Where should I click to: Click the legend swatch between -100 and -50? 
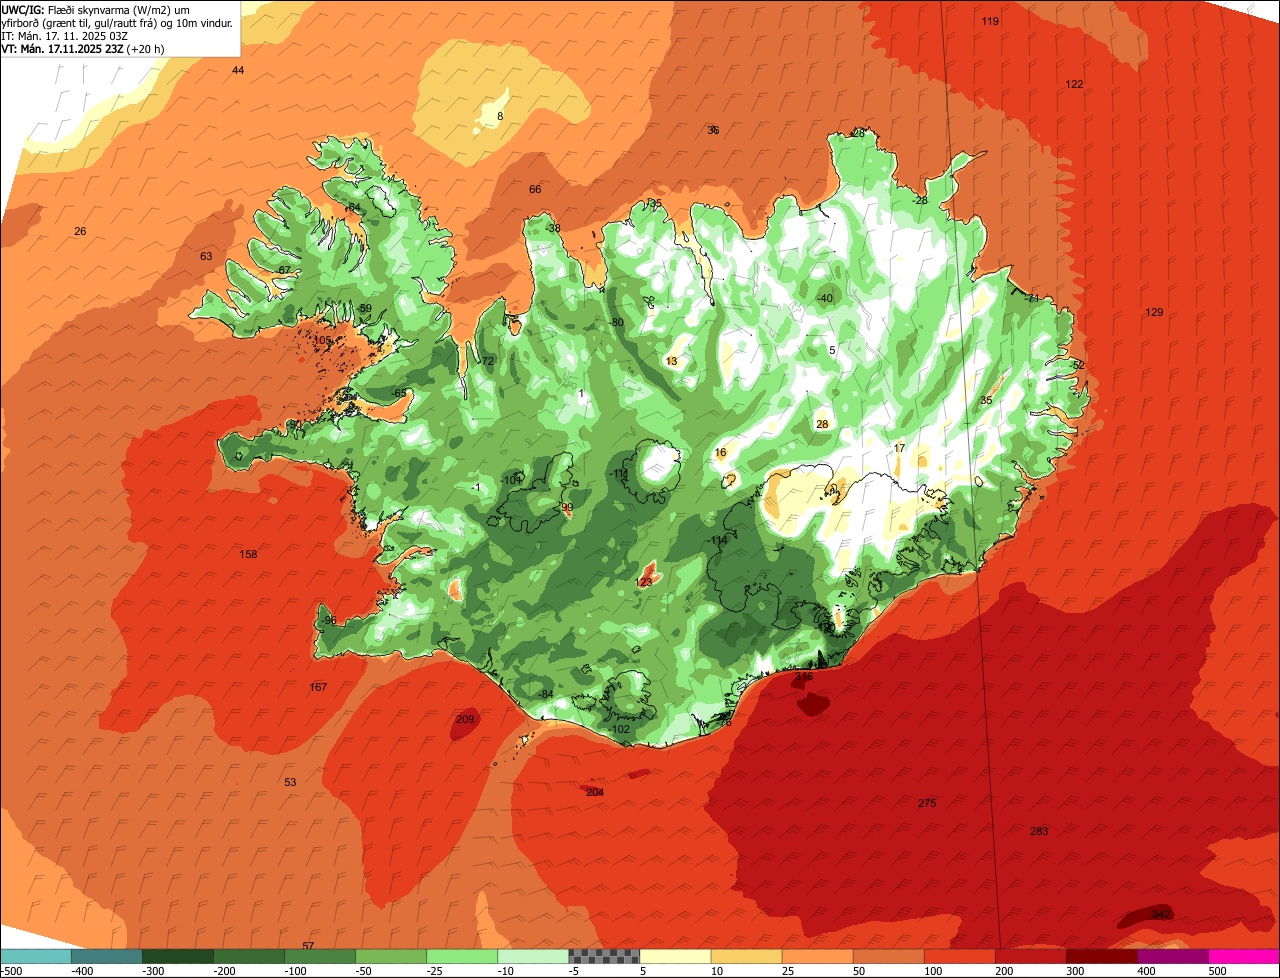(x=320, y=956)
